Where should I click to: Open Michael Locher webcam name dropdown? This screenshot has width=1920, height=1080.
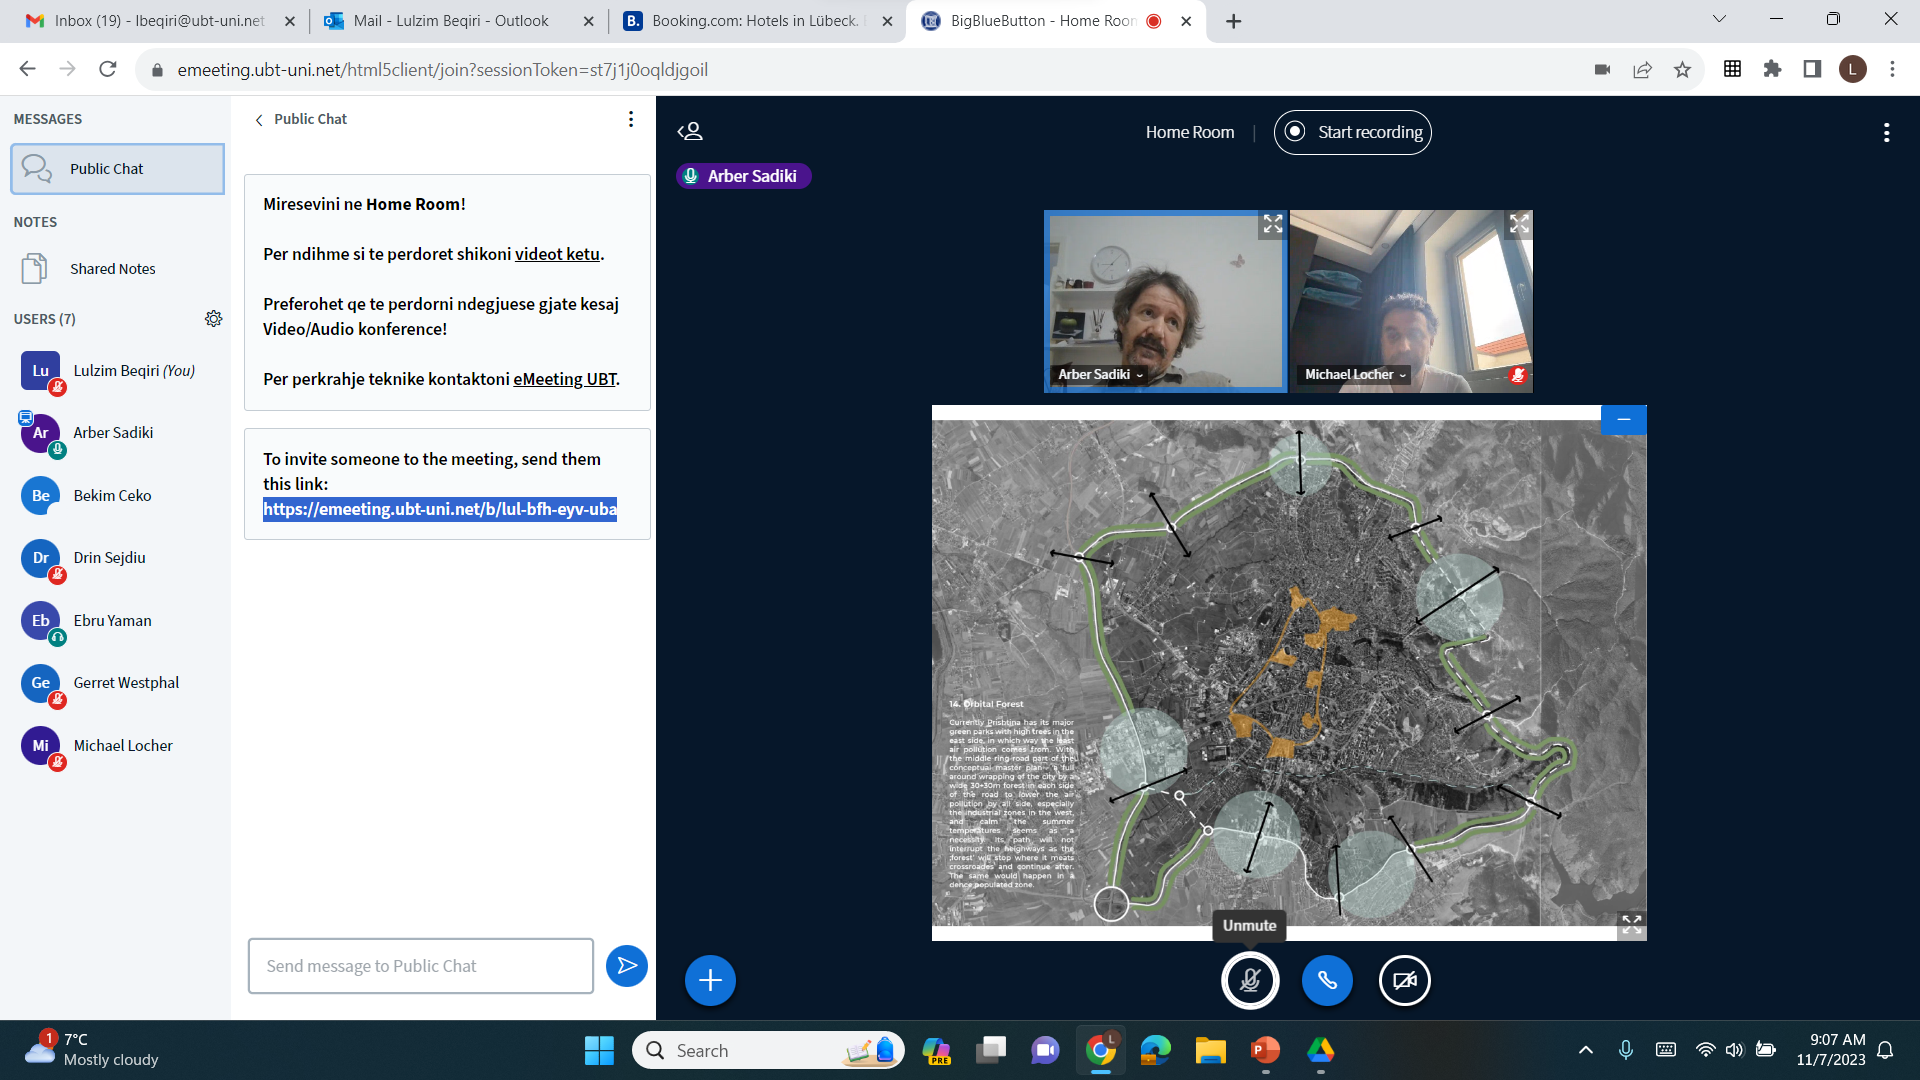point(1355,375)
